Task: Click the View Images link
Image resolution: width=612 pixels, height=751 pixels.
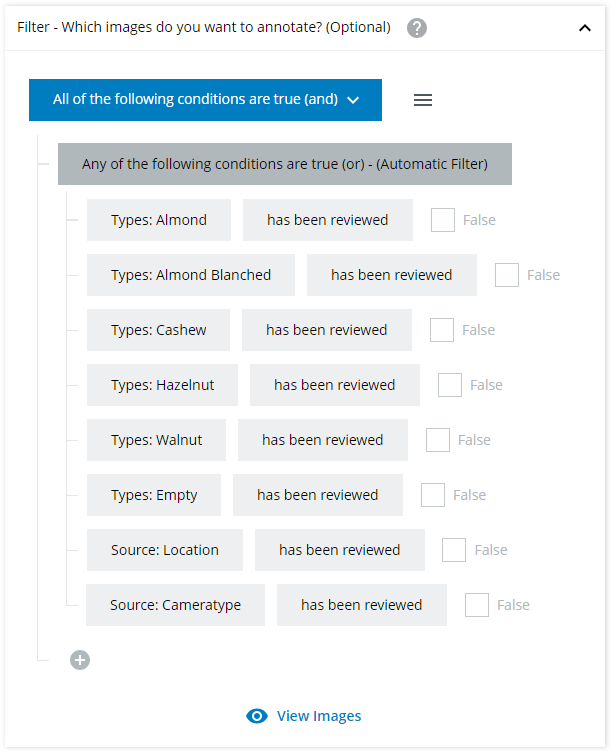Action: tap(318, 716)
